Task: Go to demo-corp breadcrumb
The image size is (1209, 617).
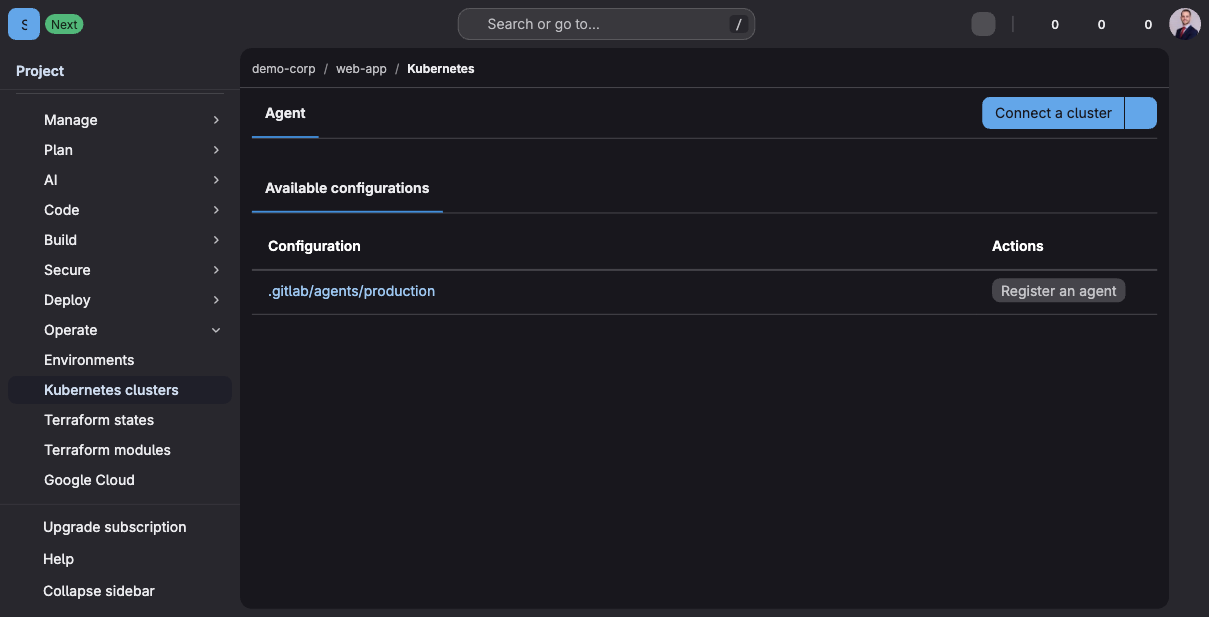Action: (283, 69)
